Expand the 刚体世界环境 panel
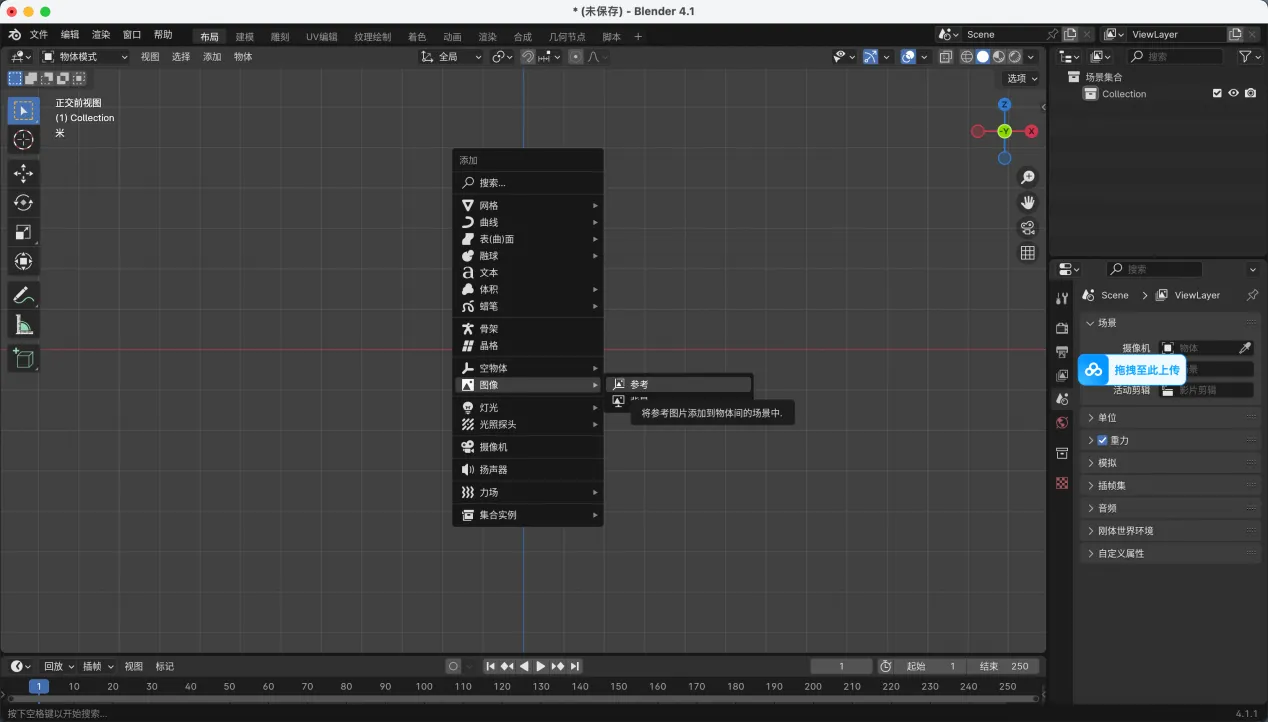1268x722 pixels. click(x=1125, y=530)
